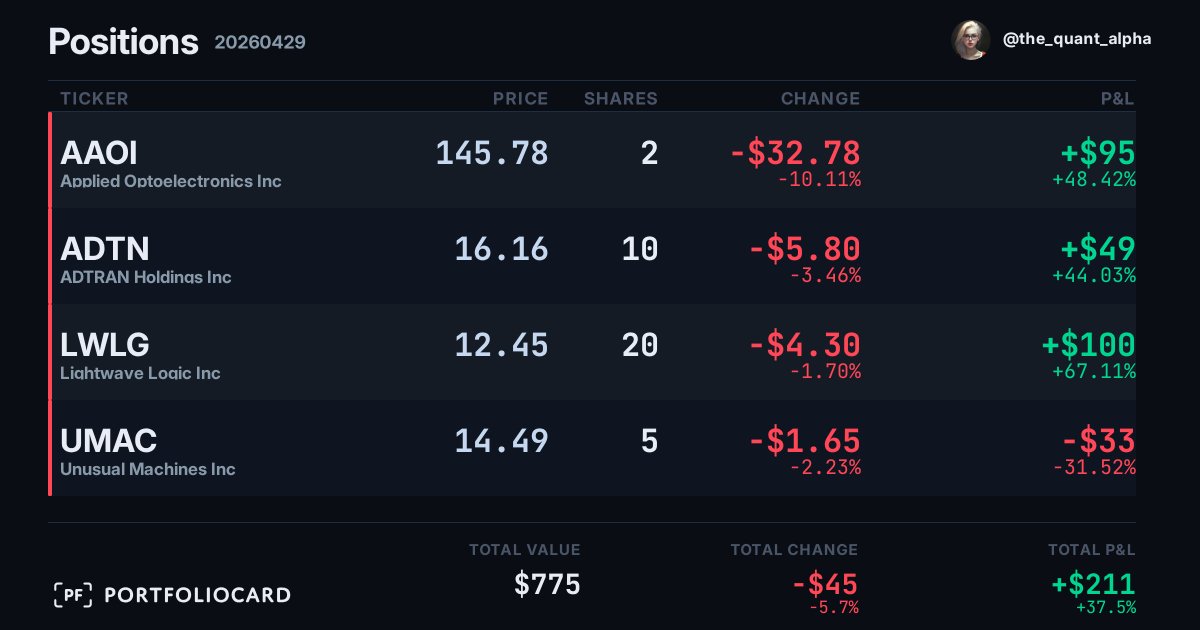
Task: Click the total P&L +$211 figure
Action: click(1093, 584)
